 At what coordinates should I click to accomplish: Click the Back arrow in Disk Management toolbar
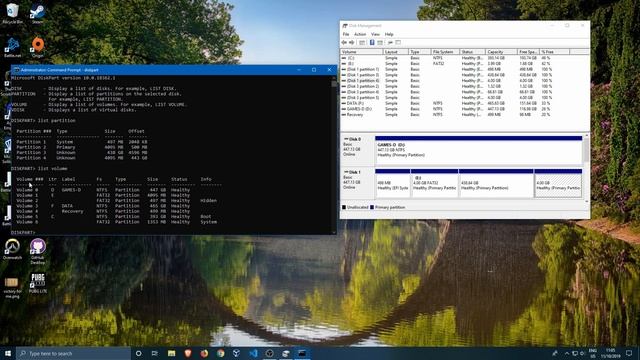(344, 42)
